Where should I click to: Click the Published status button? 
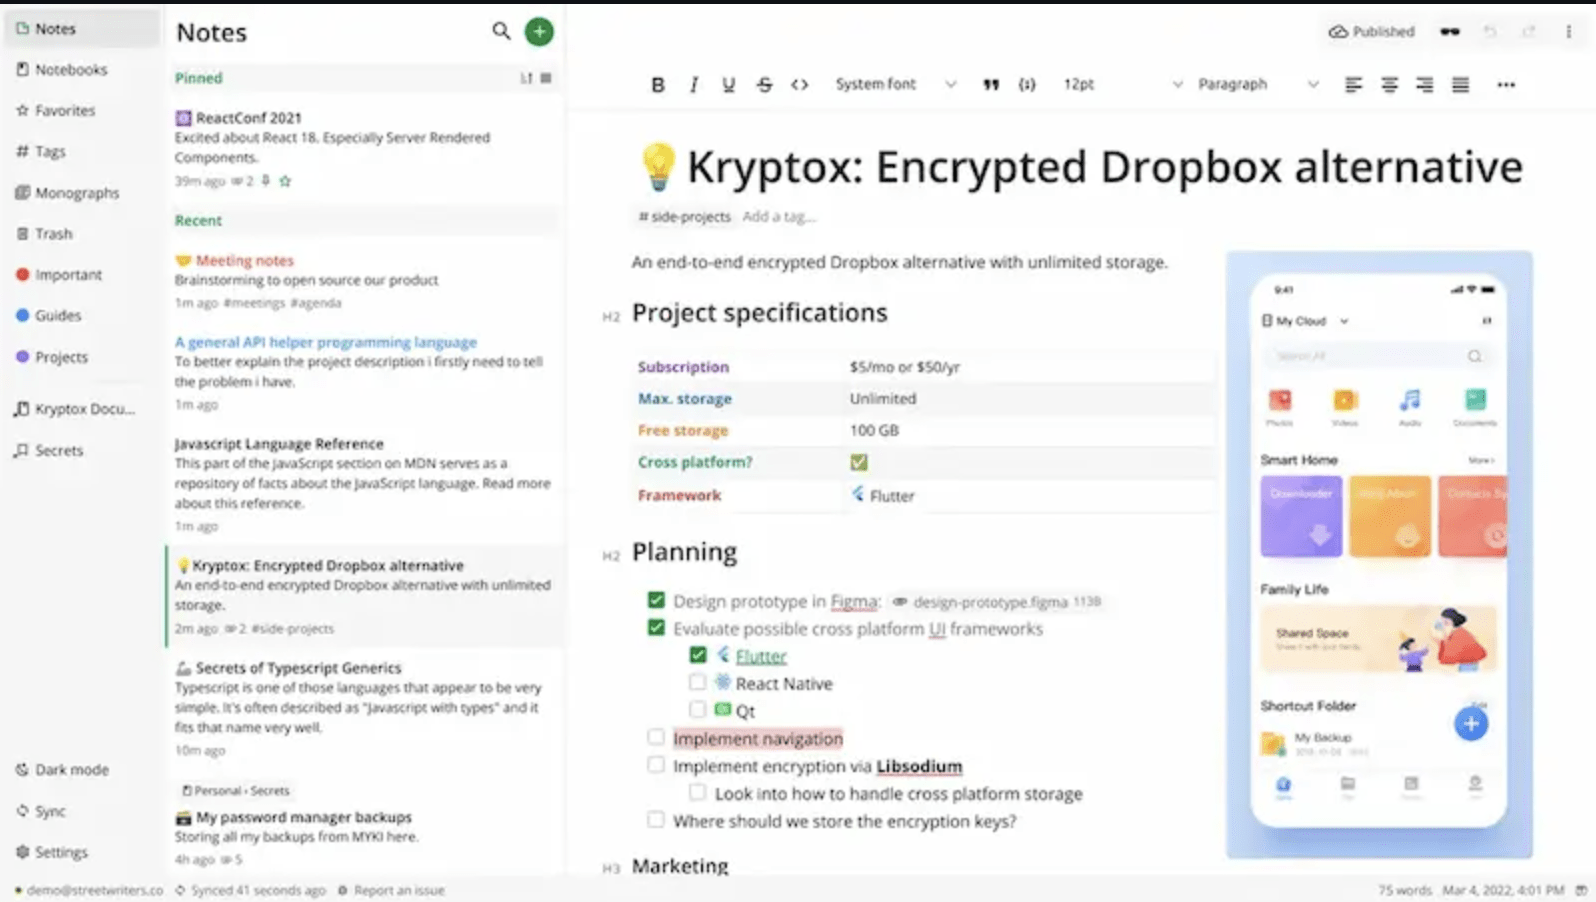pos(1371,32)
